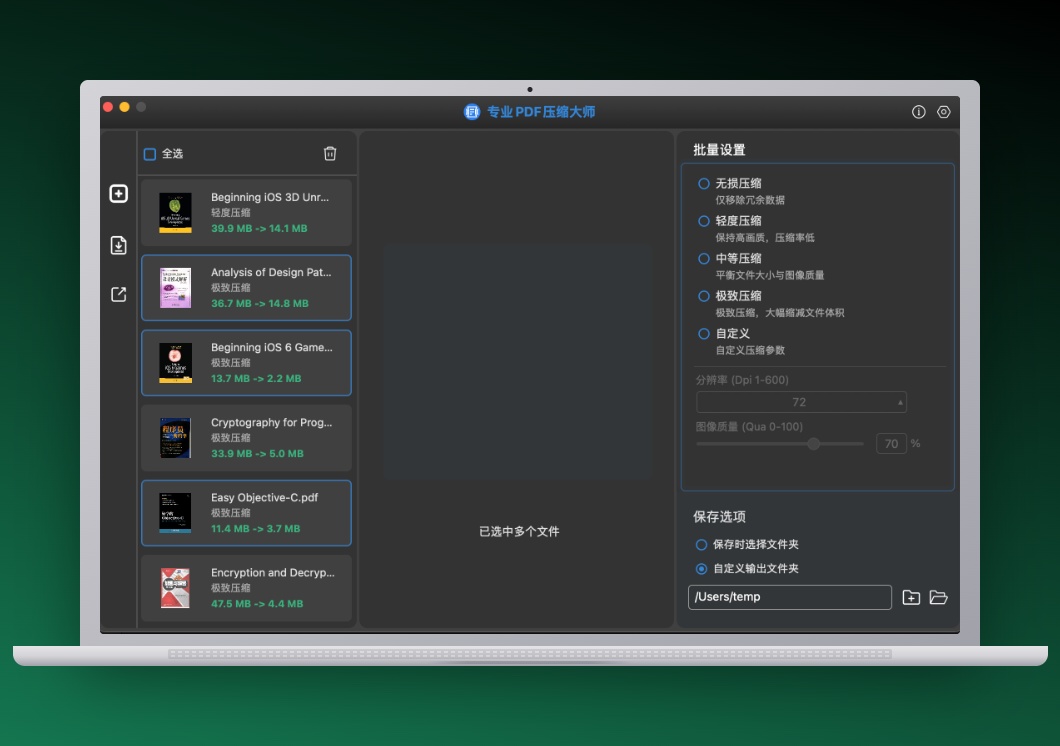This screenshot has height=746, width=1060.
Task: Click thumbnail of Beginning iOS 3D Unr... book
Action: 175,213
